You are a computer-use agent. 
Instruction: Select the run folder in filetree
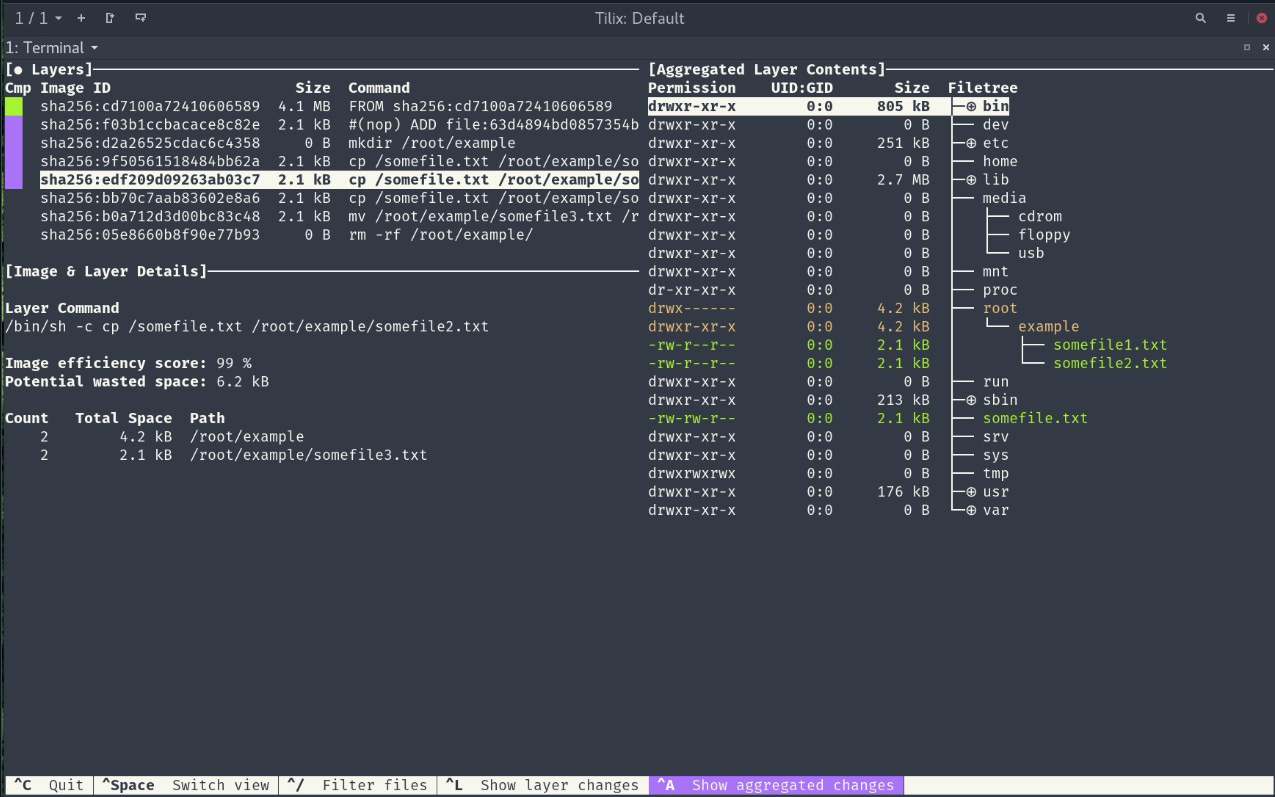tap(996, 382)
